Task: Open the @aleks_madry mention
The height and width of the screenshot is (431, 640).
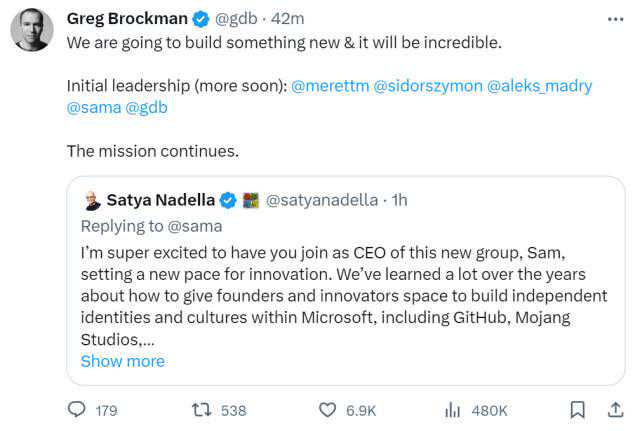Action: point(539,85)
